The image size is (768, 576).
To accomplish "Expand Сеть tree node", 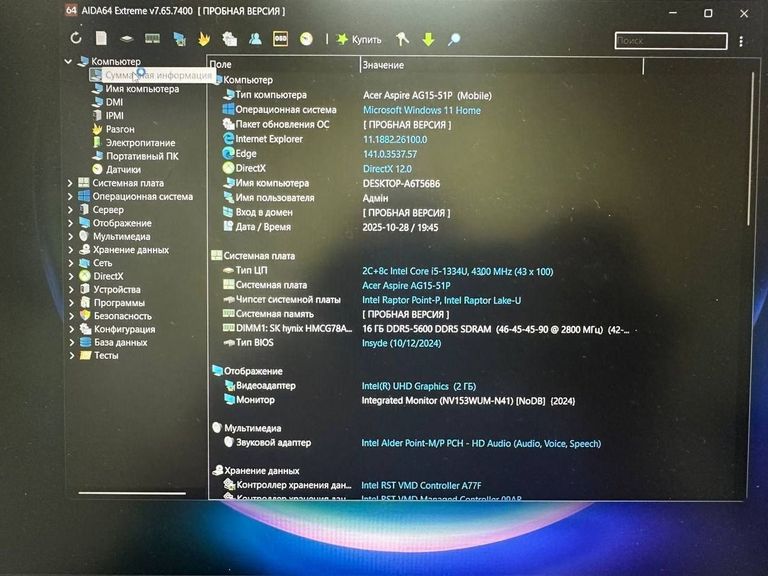I will tap(71, 263).
